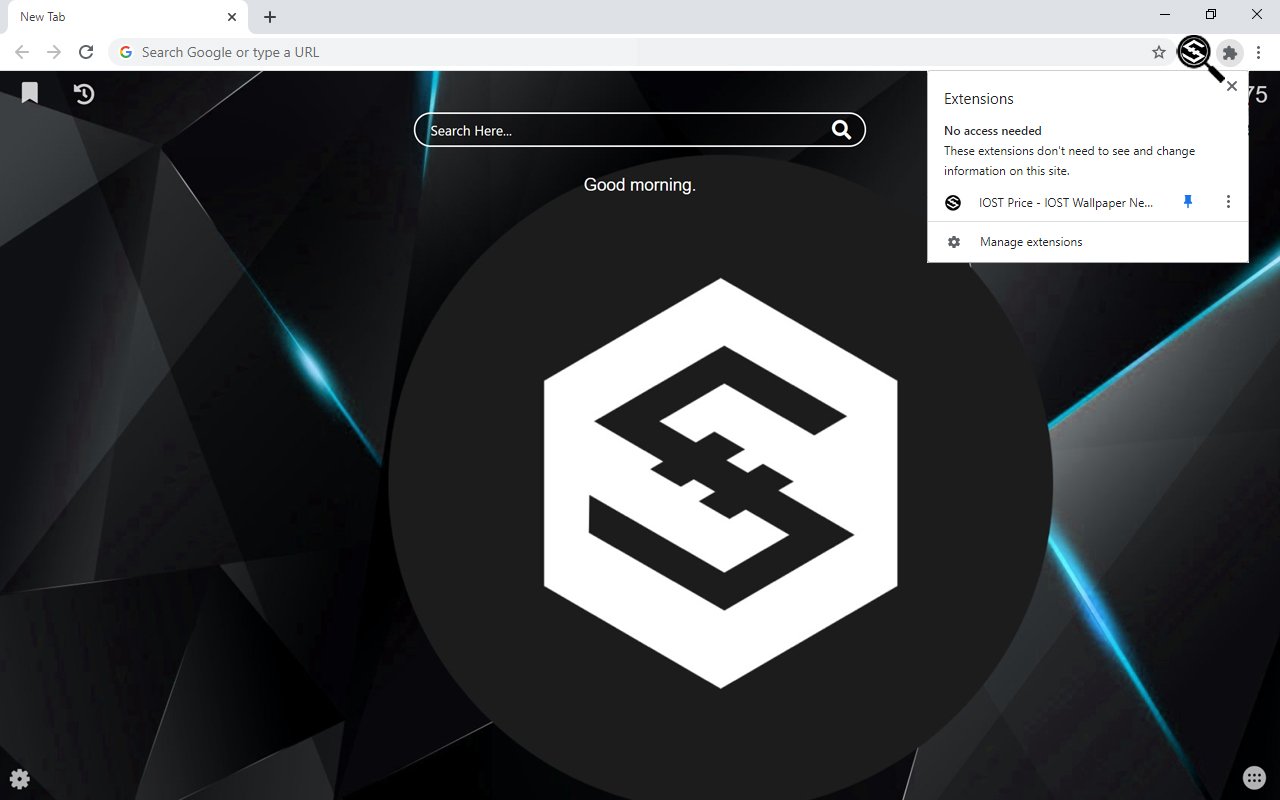1280x800 pixels.
Task: Unpin the IOST Price extension
Action: 1188,202
